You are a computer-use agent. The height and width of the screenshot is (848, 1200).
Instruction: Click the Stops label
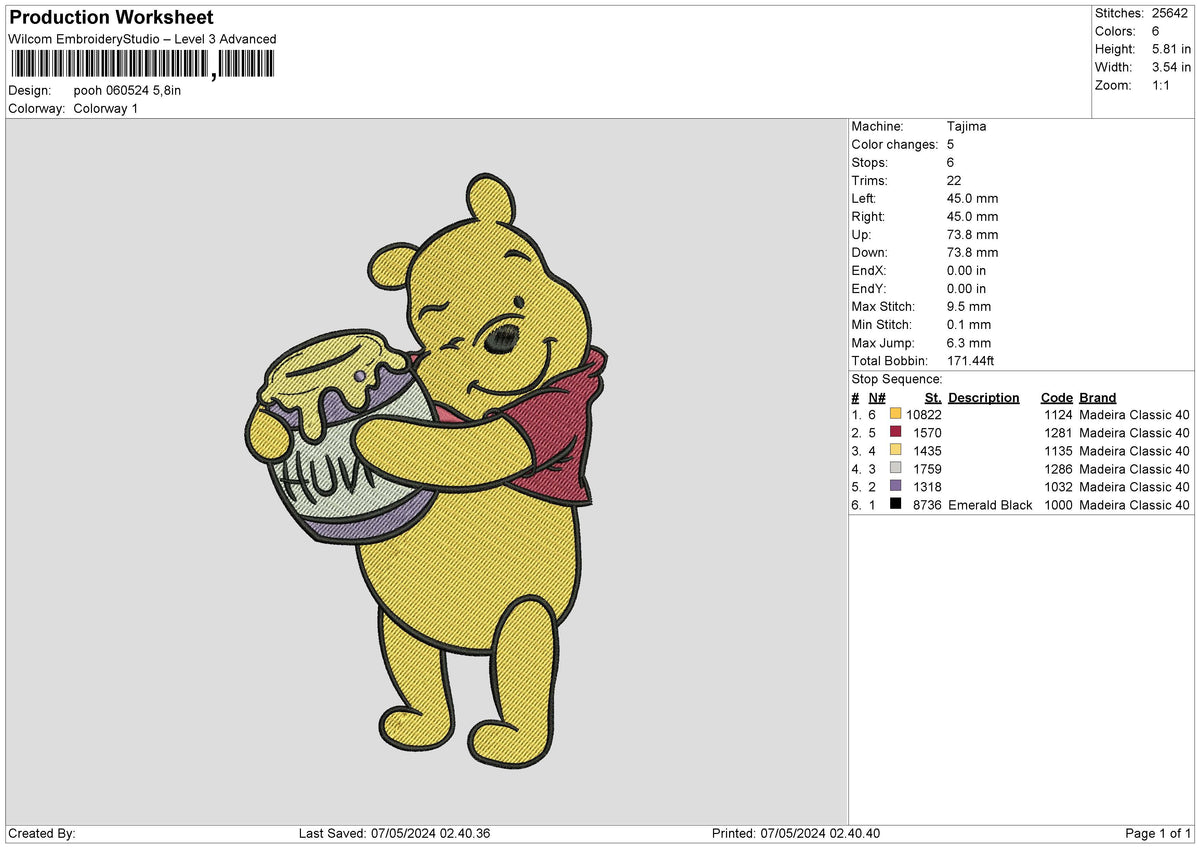click(x=869, y=163)
